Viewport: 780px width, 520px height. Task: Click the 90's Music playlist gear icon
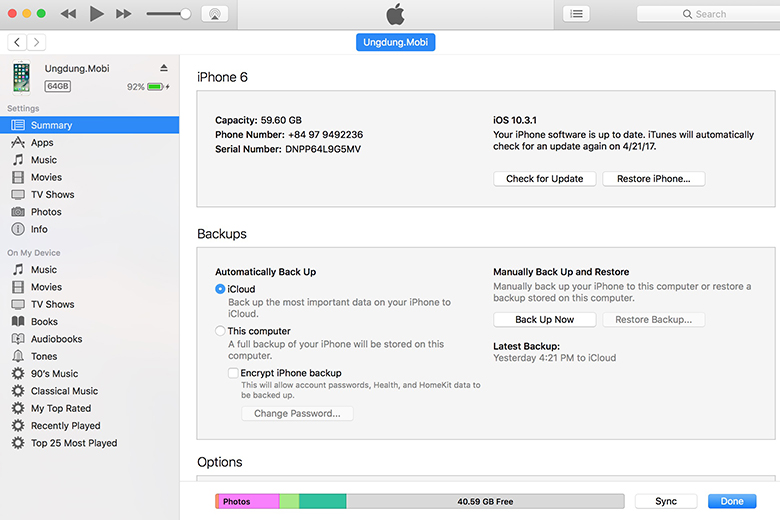pos(18,373)
